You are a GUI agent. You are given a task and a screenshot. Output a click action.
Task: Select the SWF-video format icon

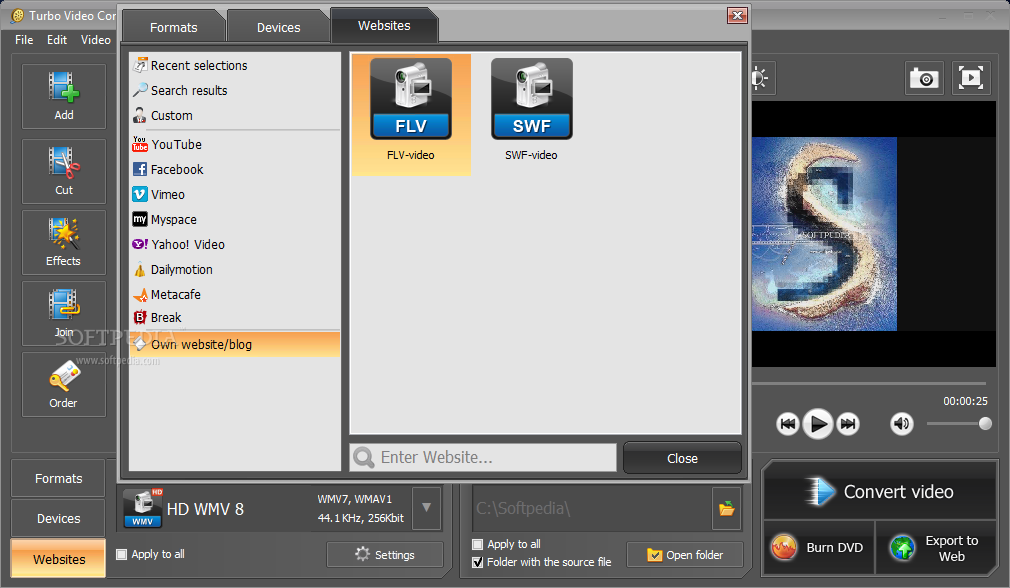(531, 111)
